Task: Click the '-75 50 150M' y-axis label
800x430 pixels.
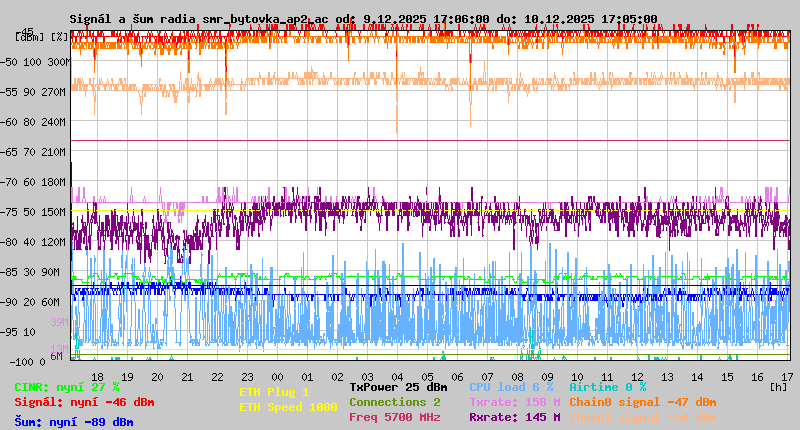Action: 33,212
